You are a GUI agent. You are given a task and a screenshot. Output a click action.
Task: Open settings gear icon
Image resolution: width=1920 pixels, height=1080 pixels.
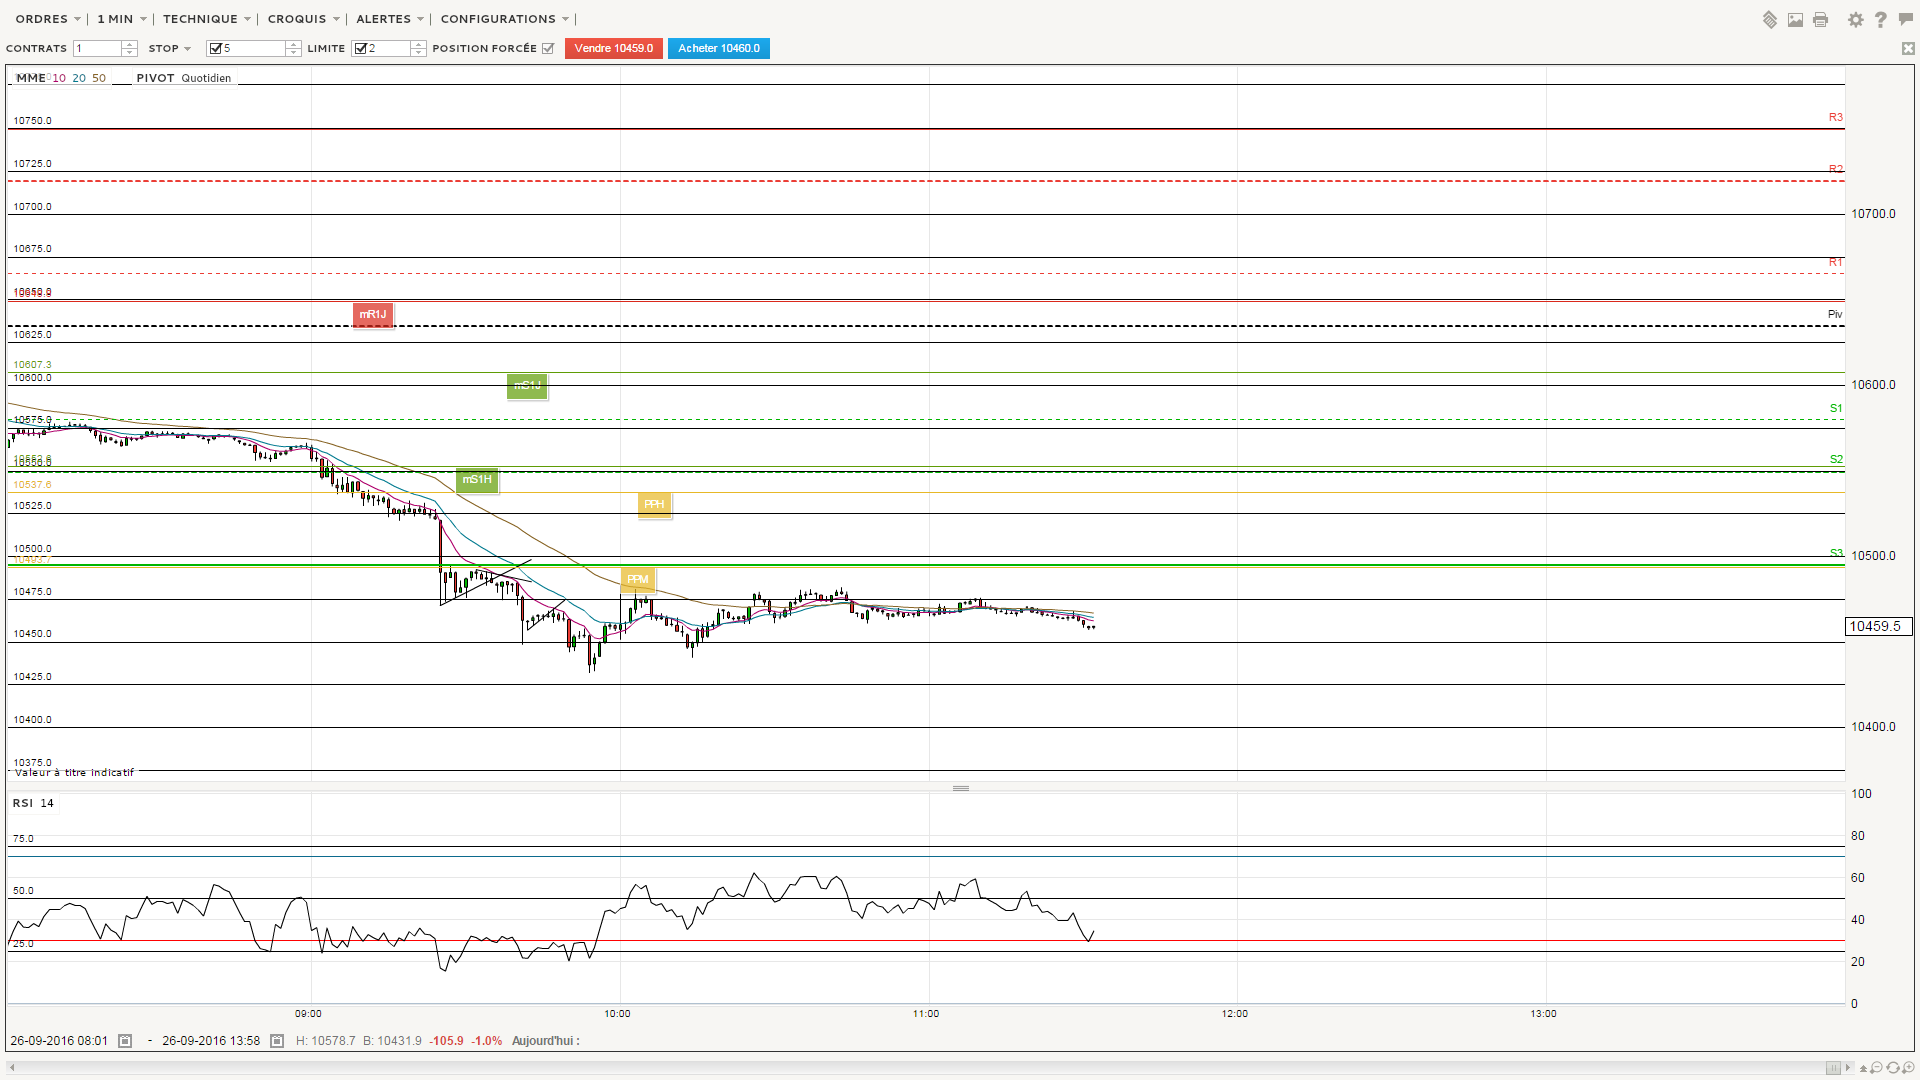pos(1856,20)
